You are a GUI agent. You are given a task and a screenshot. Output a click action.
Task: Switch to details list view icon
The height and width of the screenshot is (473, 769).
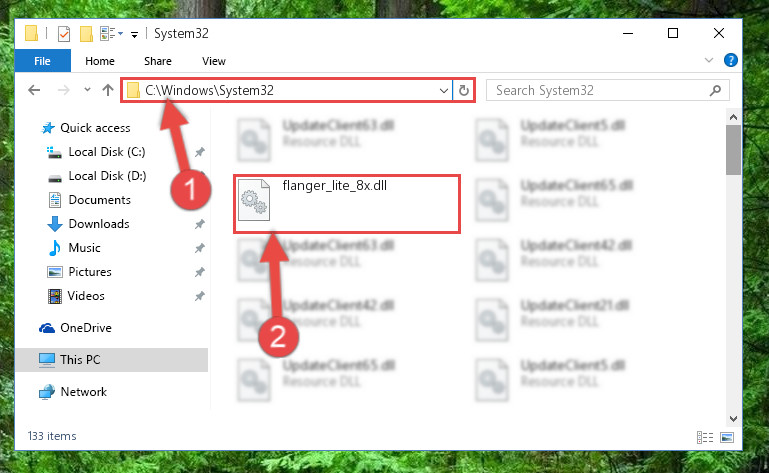point(705,437)
